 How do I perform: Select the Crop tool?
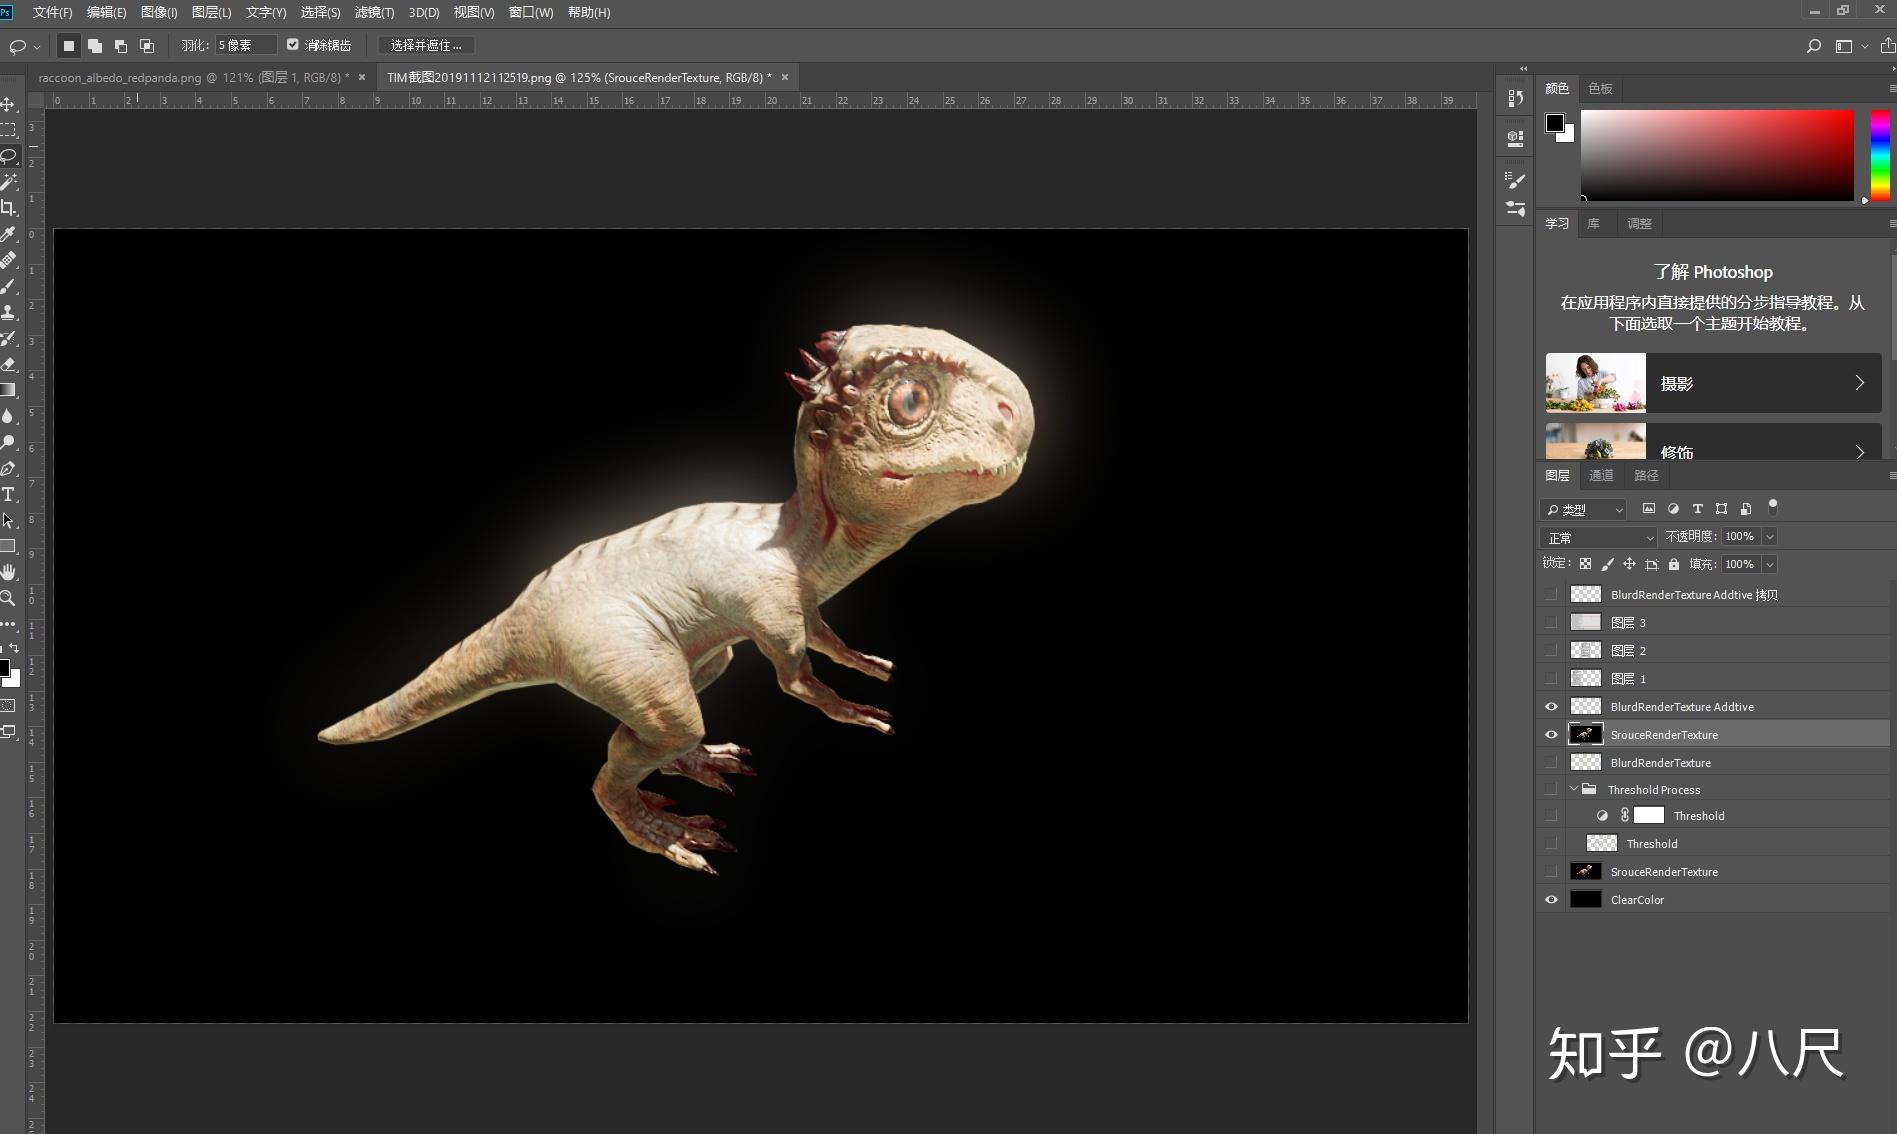tap(8, 208)
